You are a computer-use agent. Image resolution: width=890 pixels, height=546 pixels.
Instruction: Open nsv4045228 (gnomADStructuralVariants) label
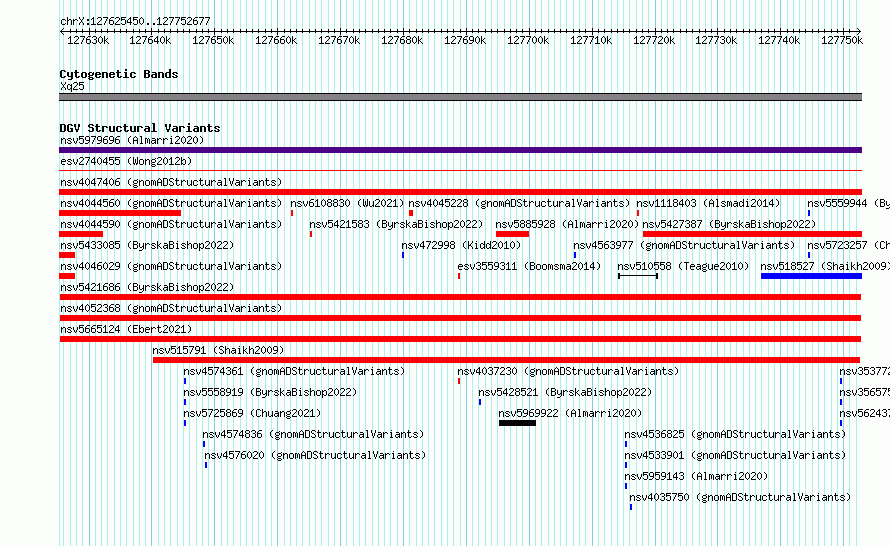[519, 203]
